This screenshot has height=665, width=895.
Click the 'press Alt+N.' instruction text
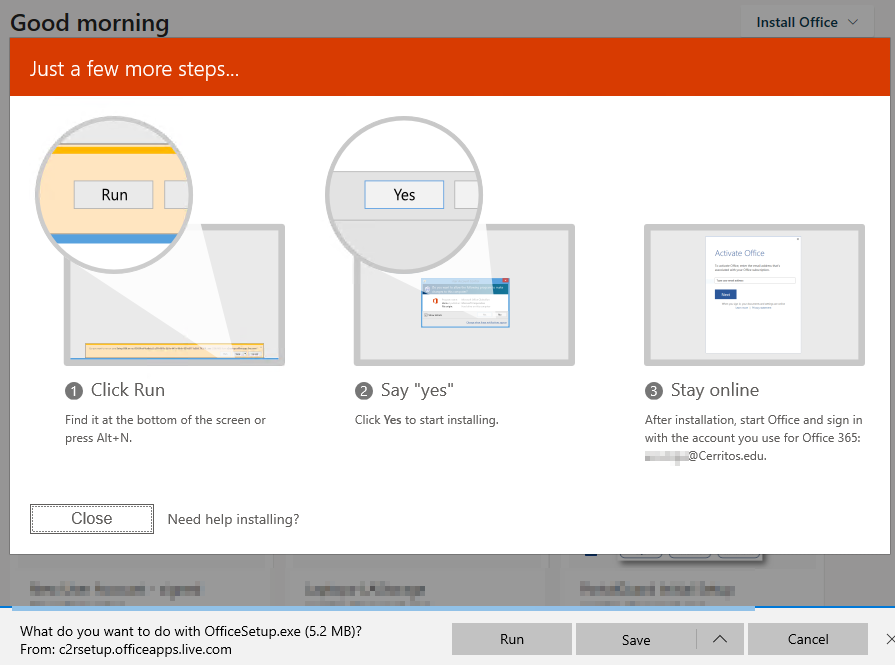pos(98,438)
